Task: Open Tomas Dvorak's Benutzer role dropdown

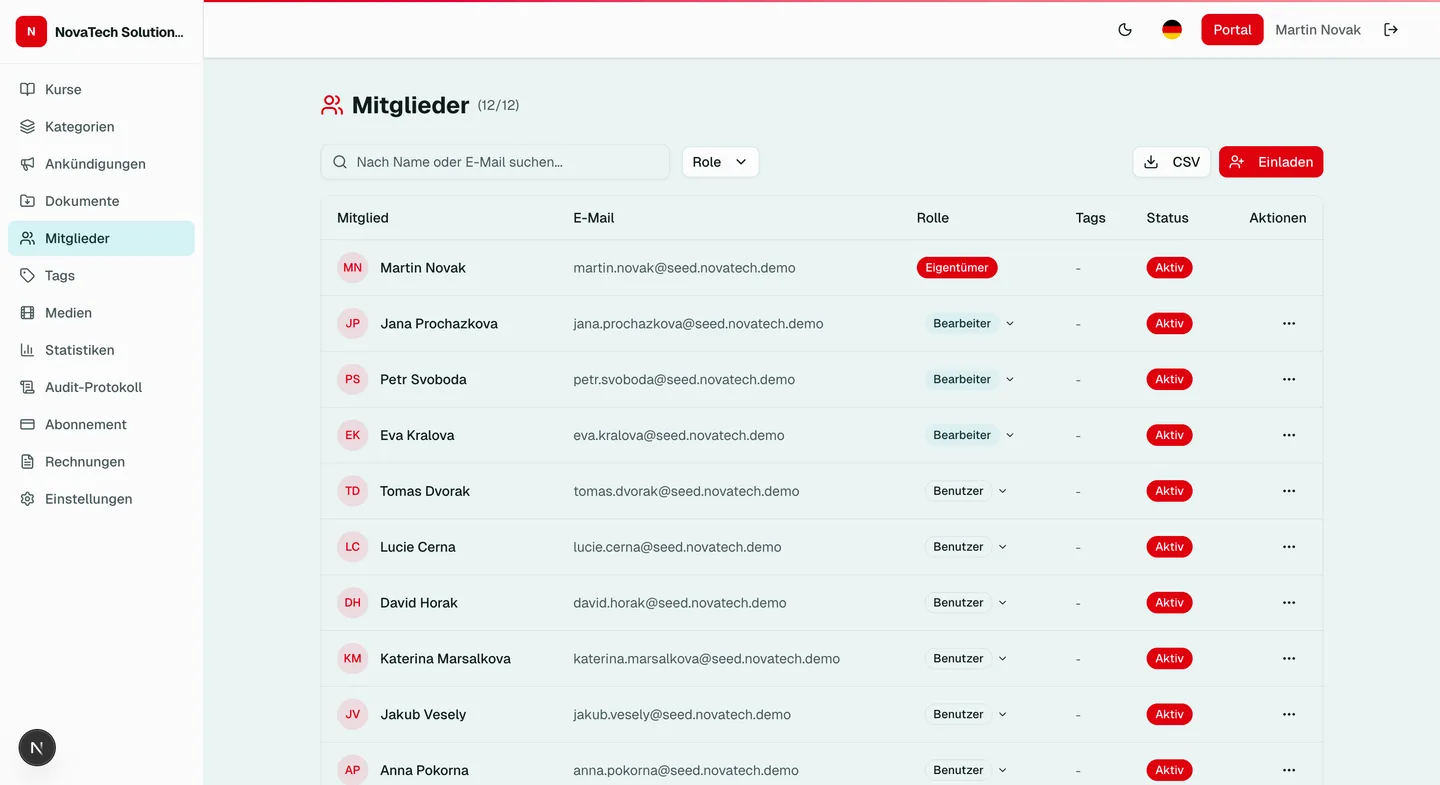Action: [966, 490]
